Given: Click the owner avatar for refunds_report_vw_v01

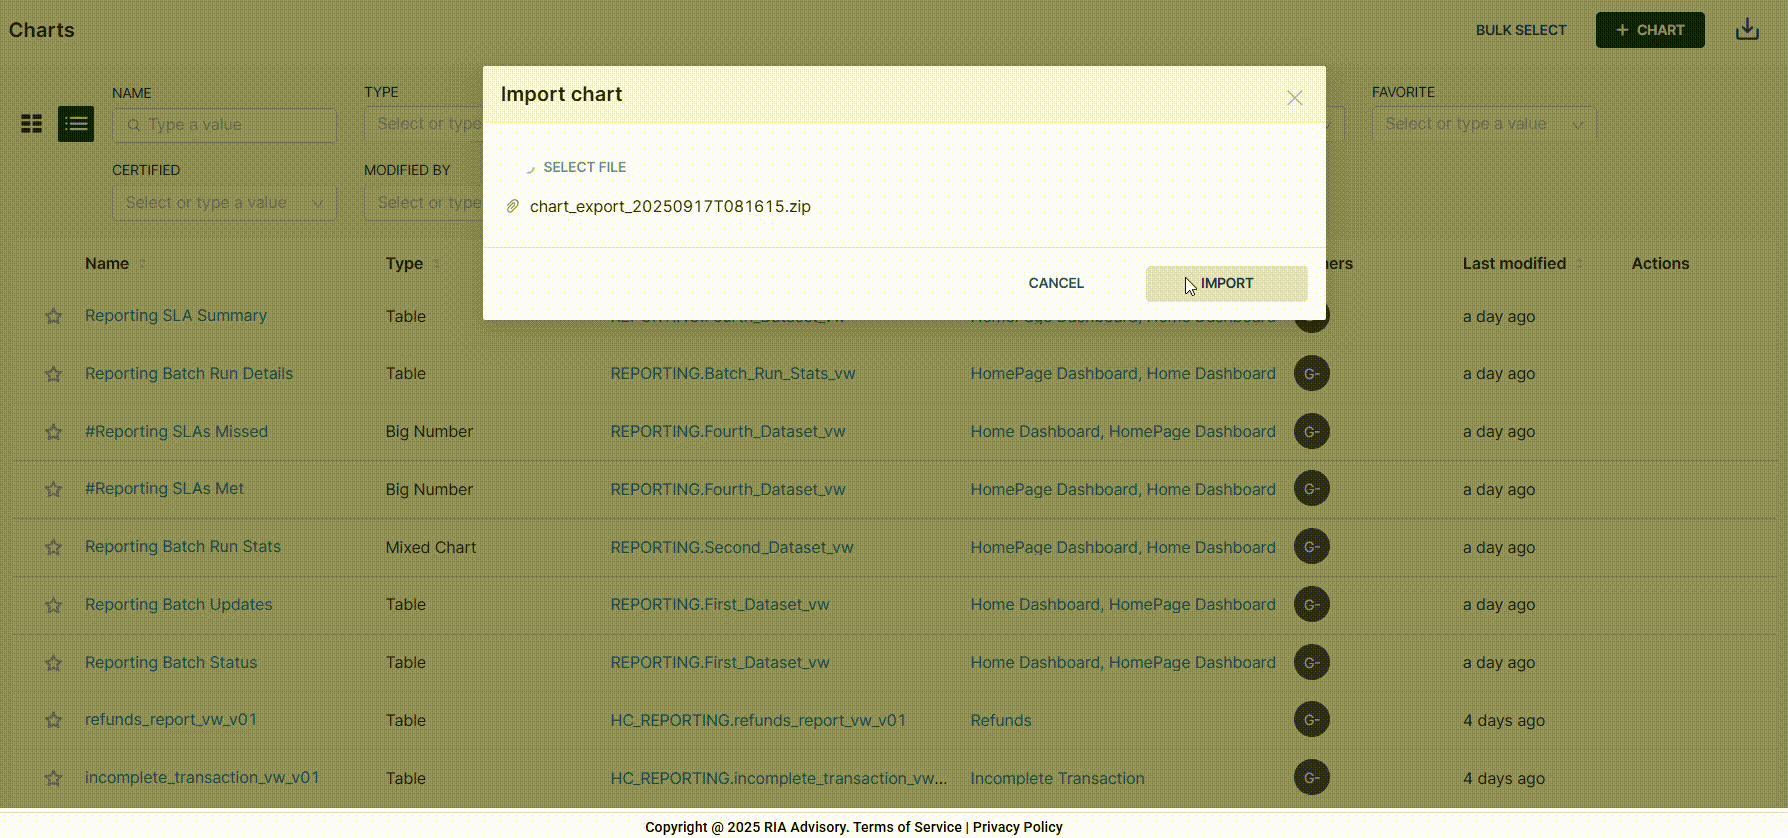Looking at the screenshot, I should coord(1311,720).
